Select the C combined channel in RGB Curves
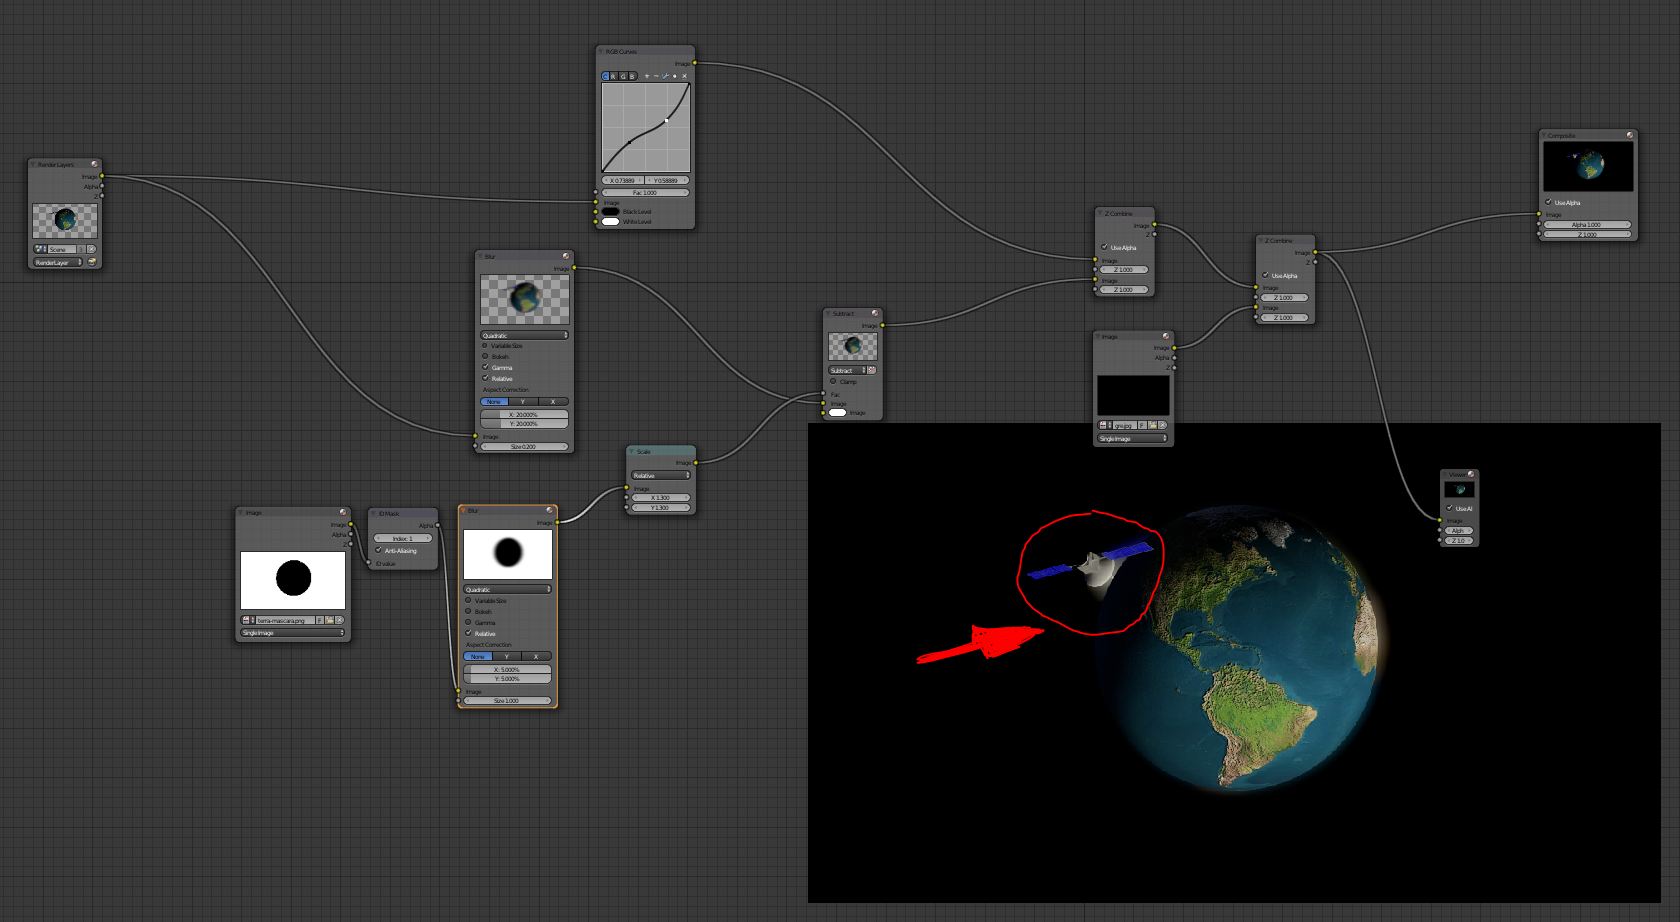The image size is (1680, 922). click(x=605, y=76)
